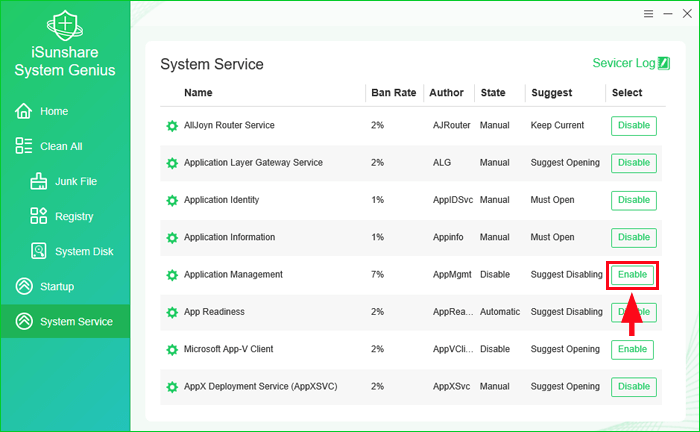
Task: Disable Application Layer Gateway Service
Action: [x=633, y=163]
